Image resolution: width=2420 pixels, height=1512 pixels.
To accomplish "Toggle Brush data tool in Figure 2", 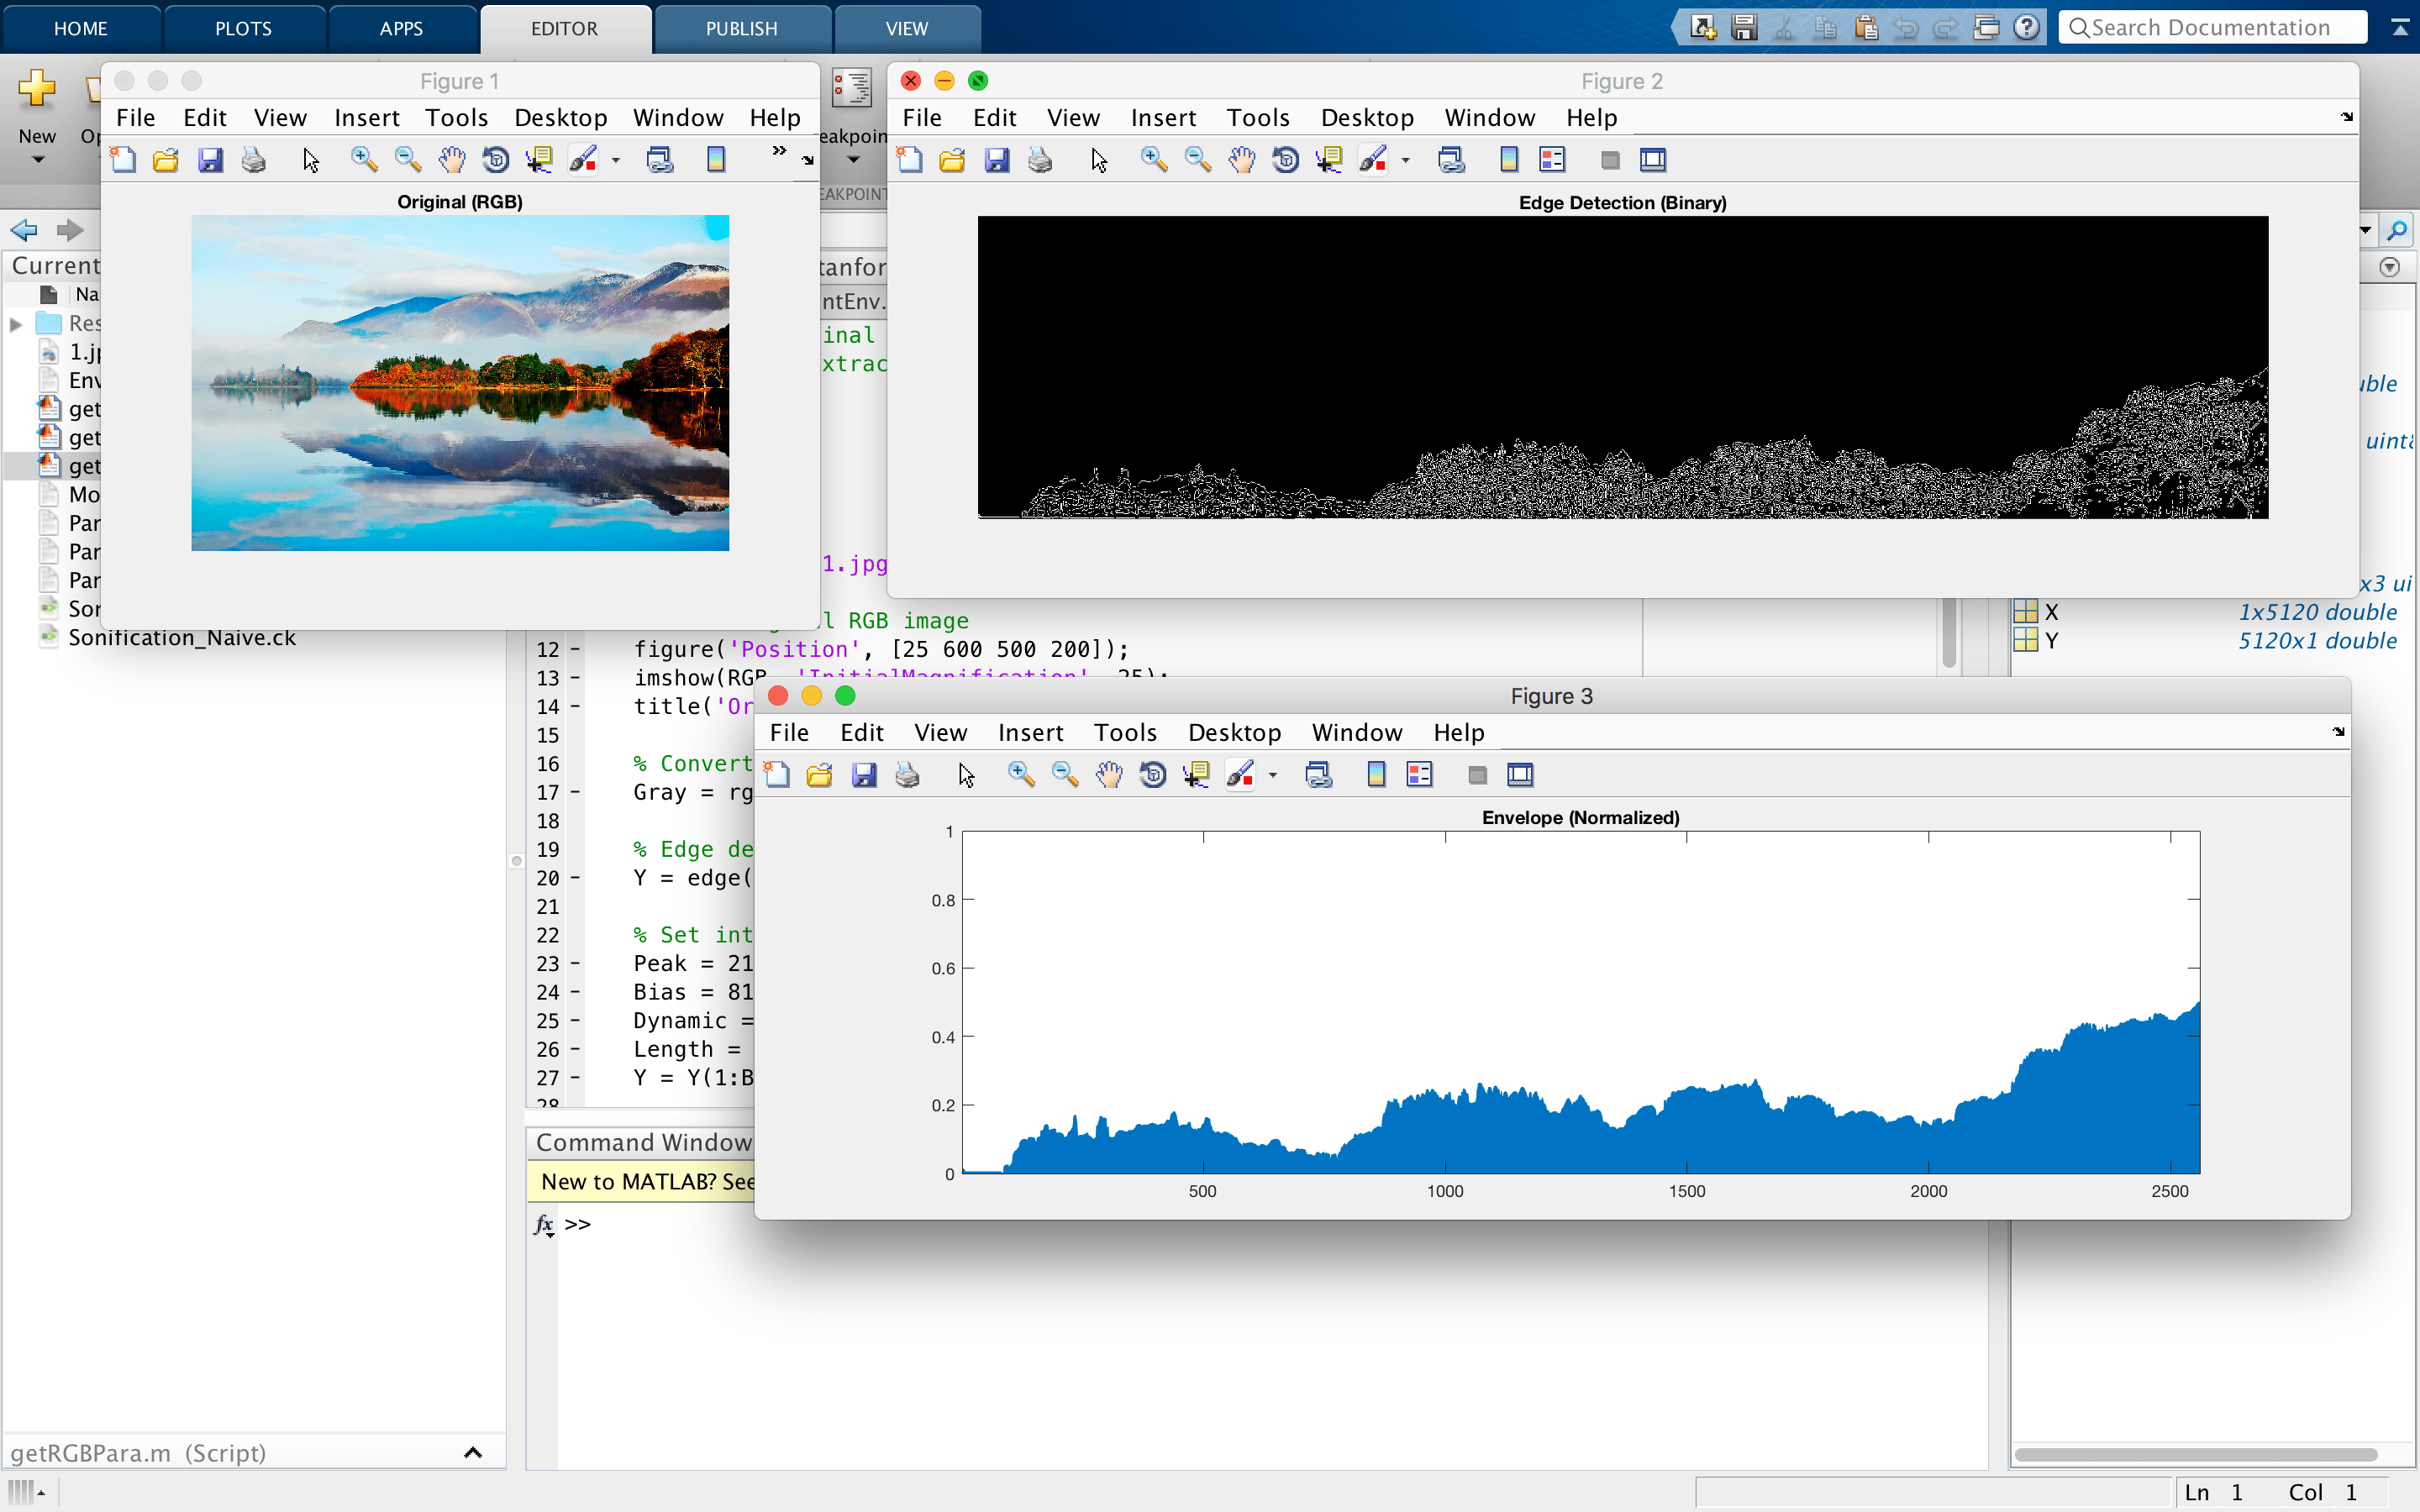I will click(1373, 160).
